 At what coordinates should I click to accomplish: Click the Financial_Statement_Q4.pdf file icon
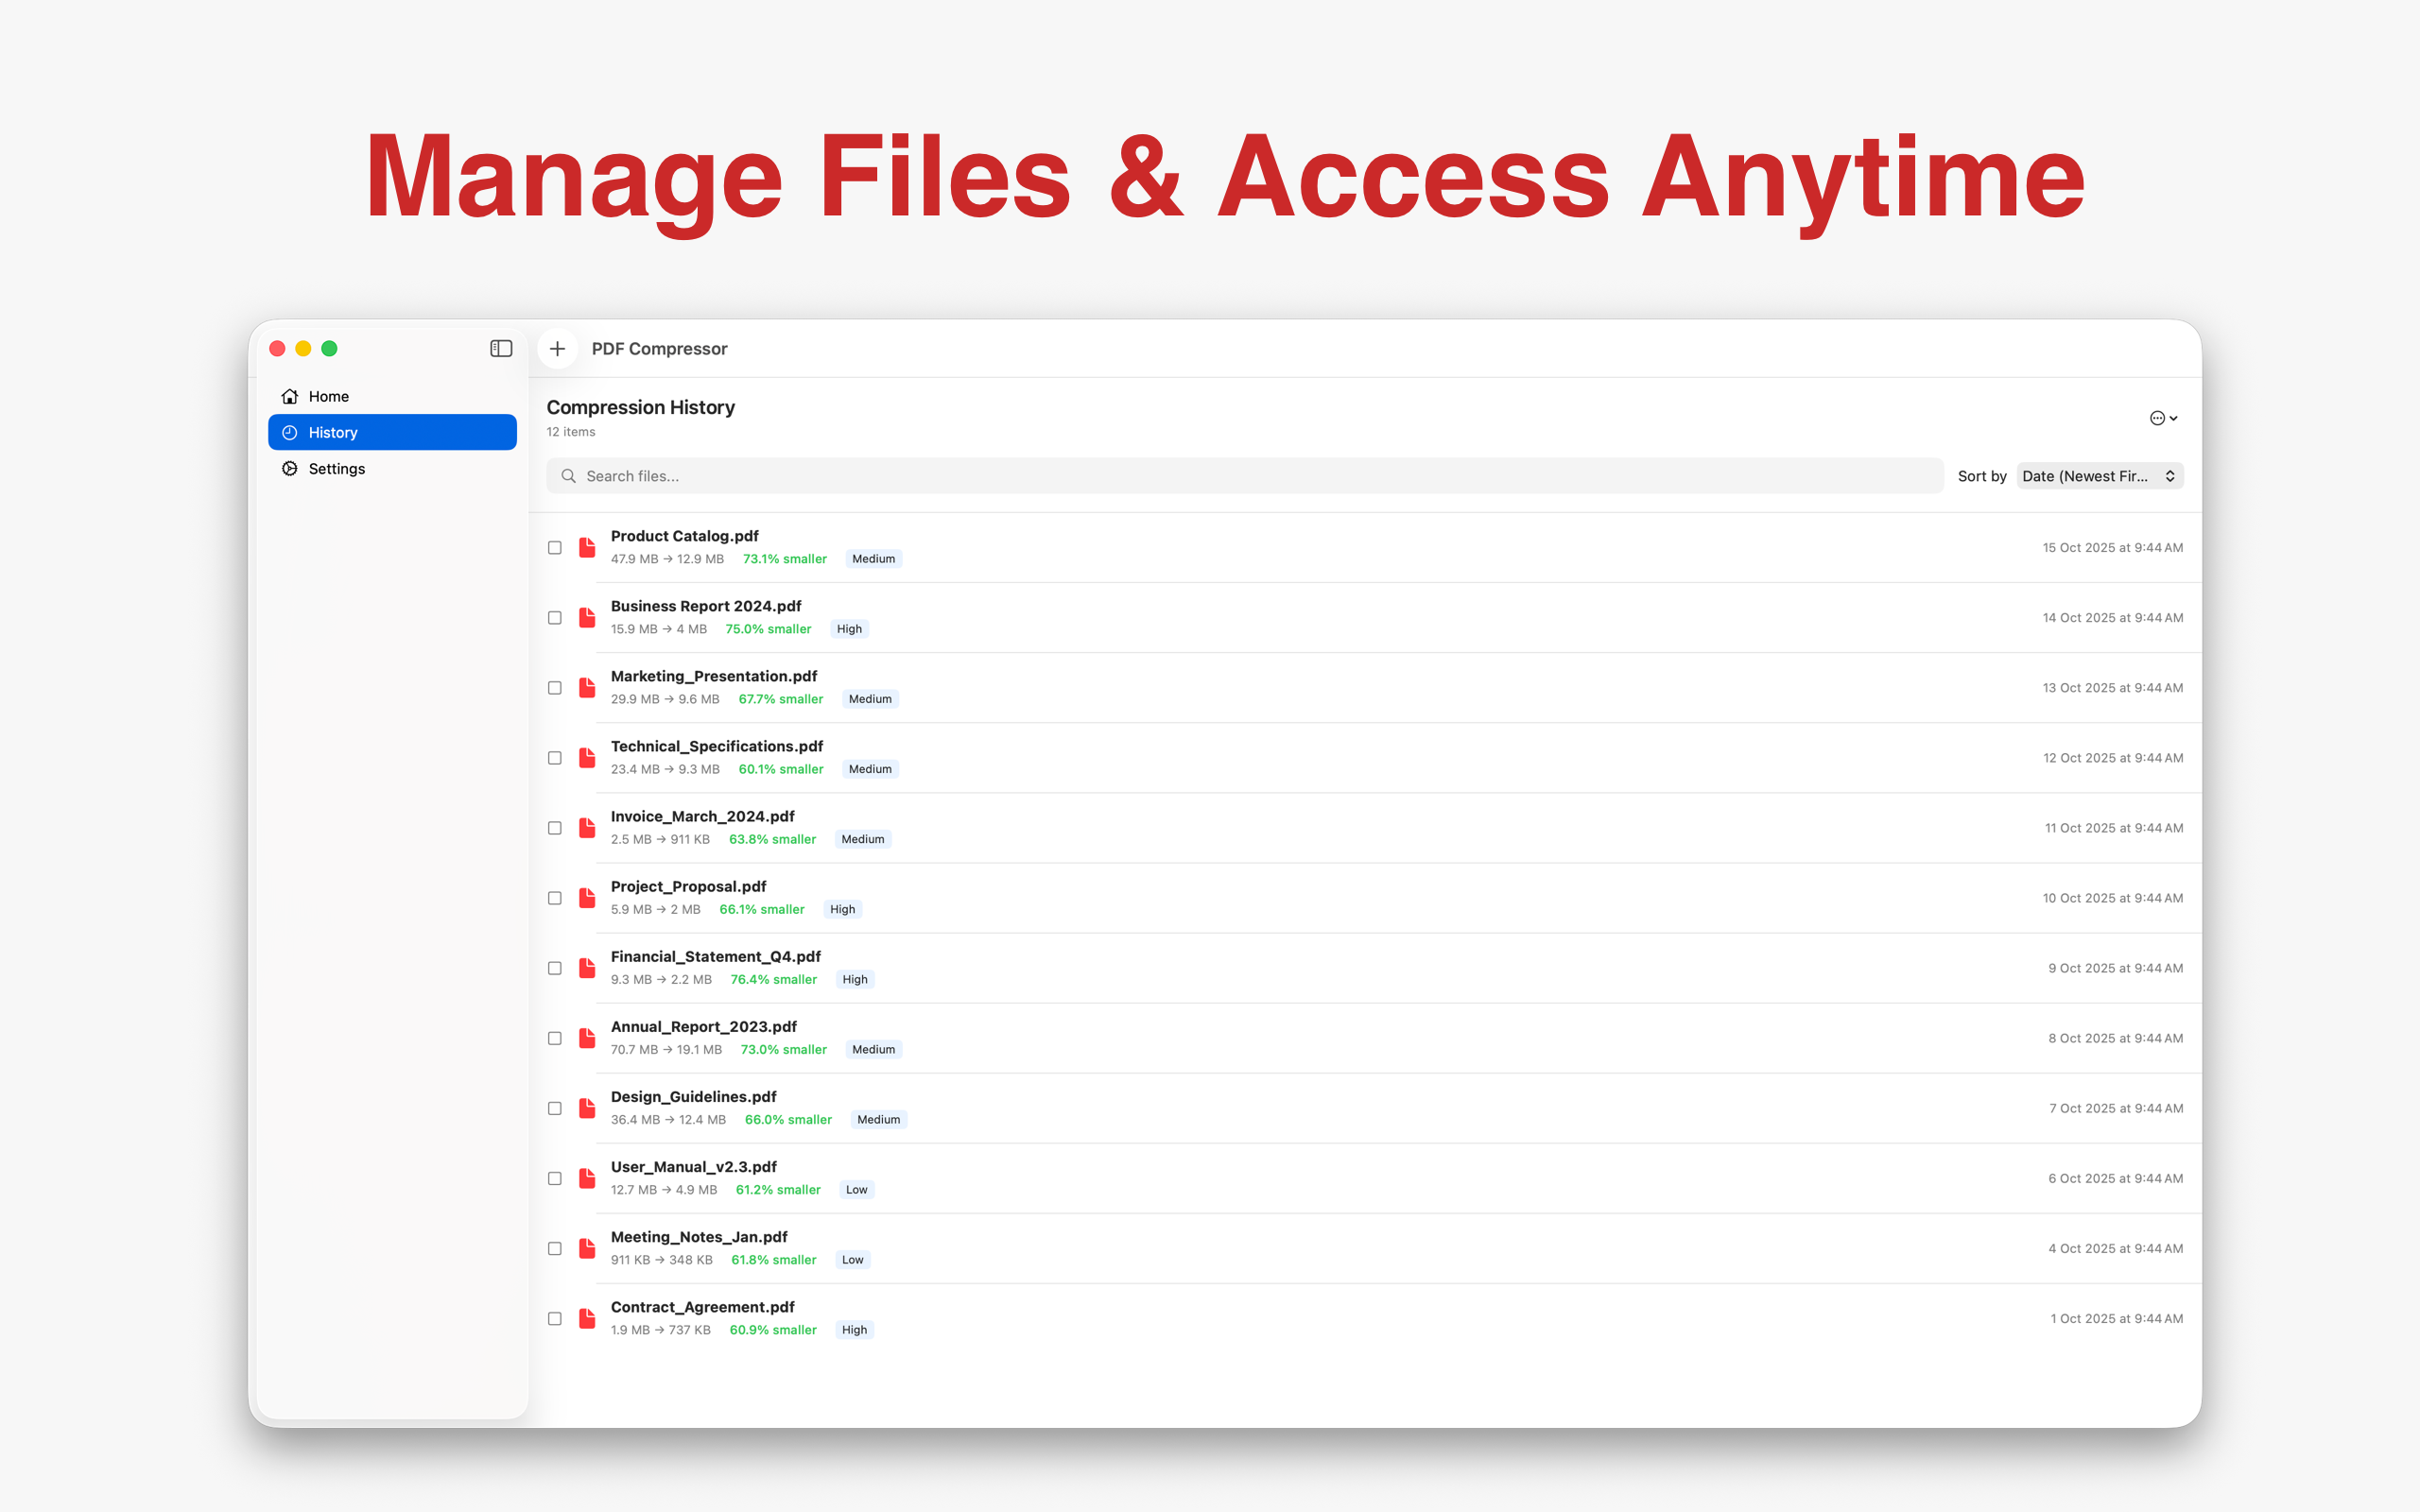pyautogui.click(x=587, y=967)
